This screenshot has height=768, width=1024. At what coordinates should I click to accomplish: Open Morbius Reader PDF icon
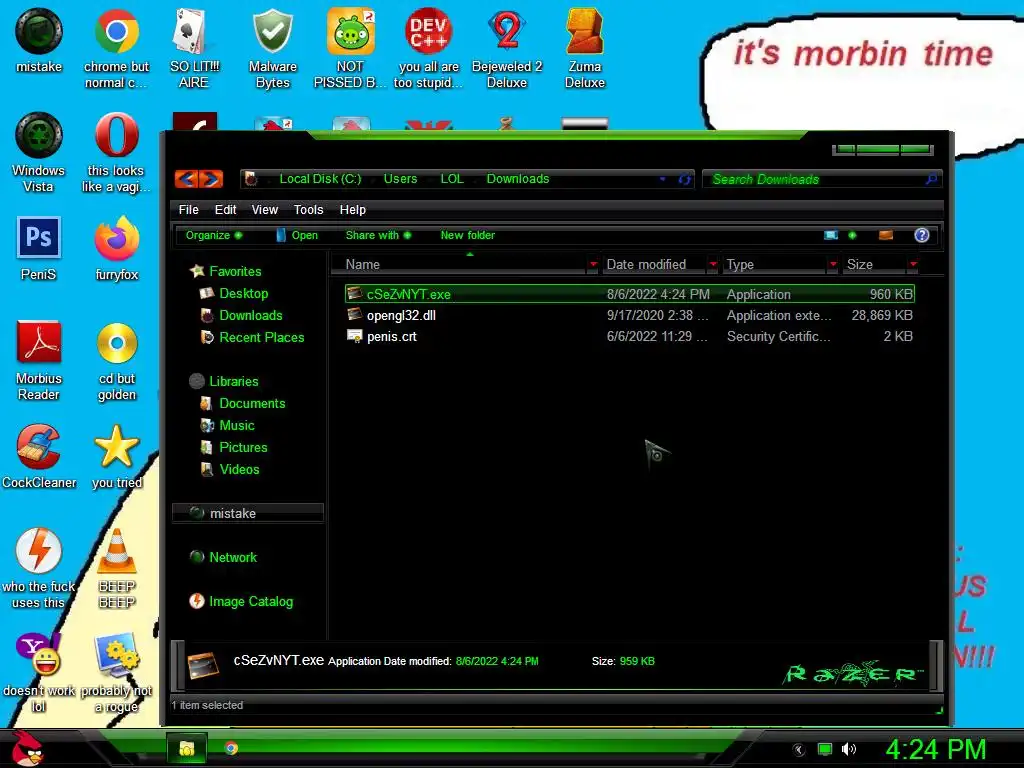pyautogui.click(x=39, y=360)
